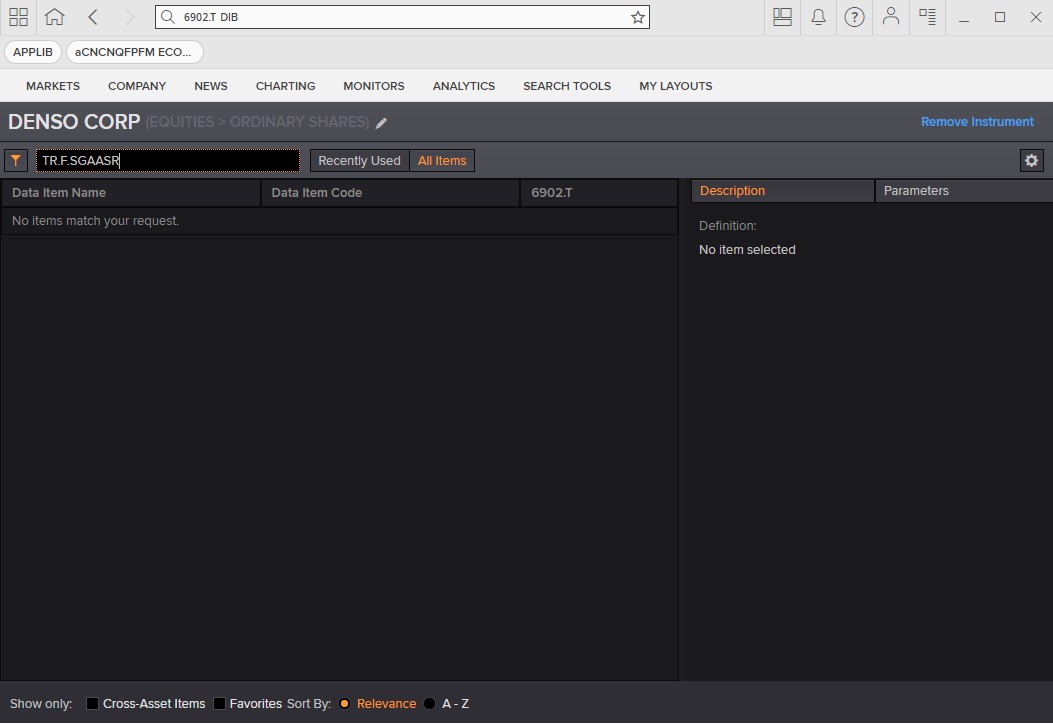
Task: Open settings gear in data item browser
Action: pos(1031,161)
